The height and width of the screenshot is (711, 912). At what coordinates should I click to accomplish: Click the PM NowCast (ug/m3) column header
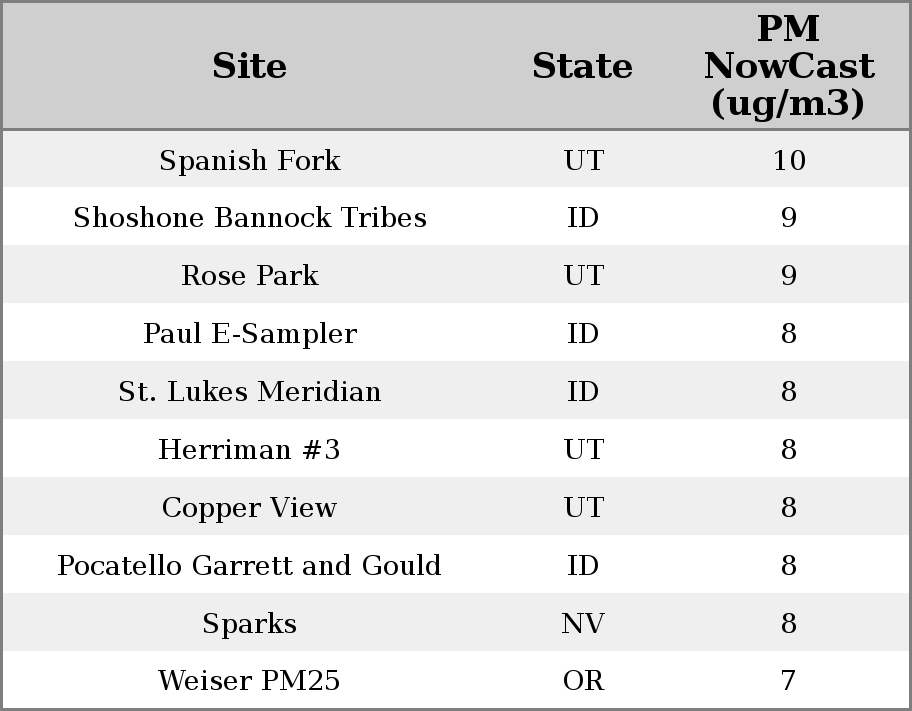tap(788, 66)
